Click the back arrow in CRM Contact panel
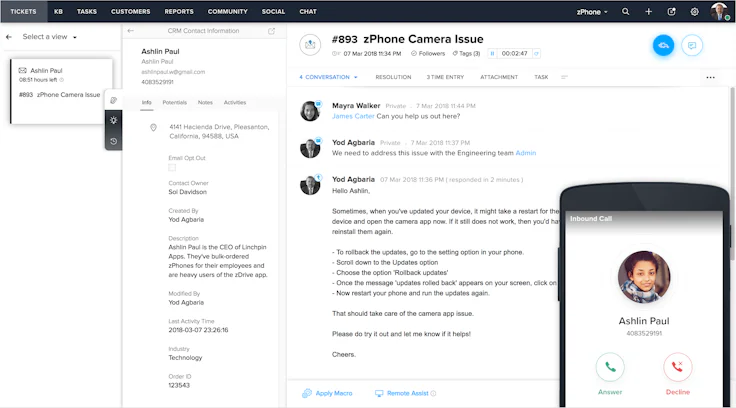736x408 pixels. tap(130, 31)
